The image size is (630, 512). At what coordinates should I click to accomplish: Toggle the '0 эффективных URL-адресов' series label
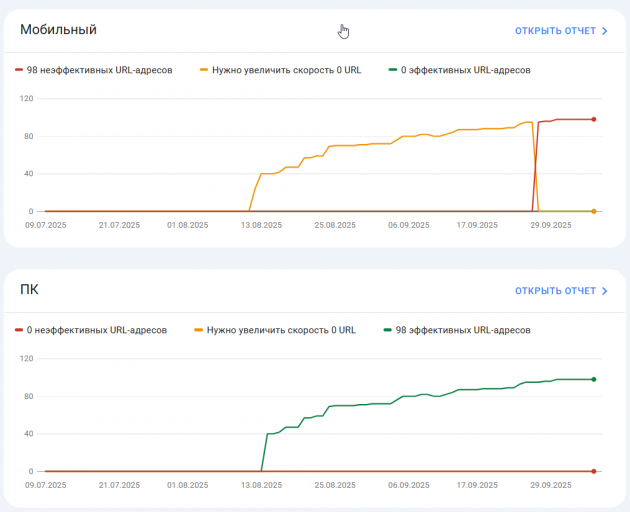pyautogui.click(x=465, y=70)
